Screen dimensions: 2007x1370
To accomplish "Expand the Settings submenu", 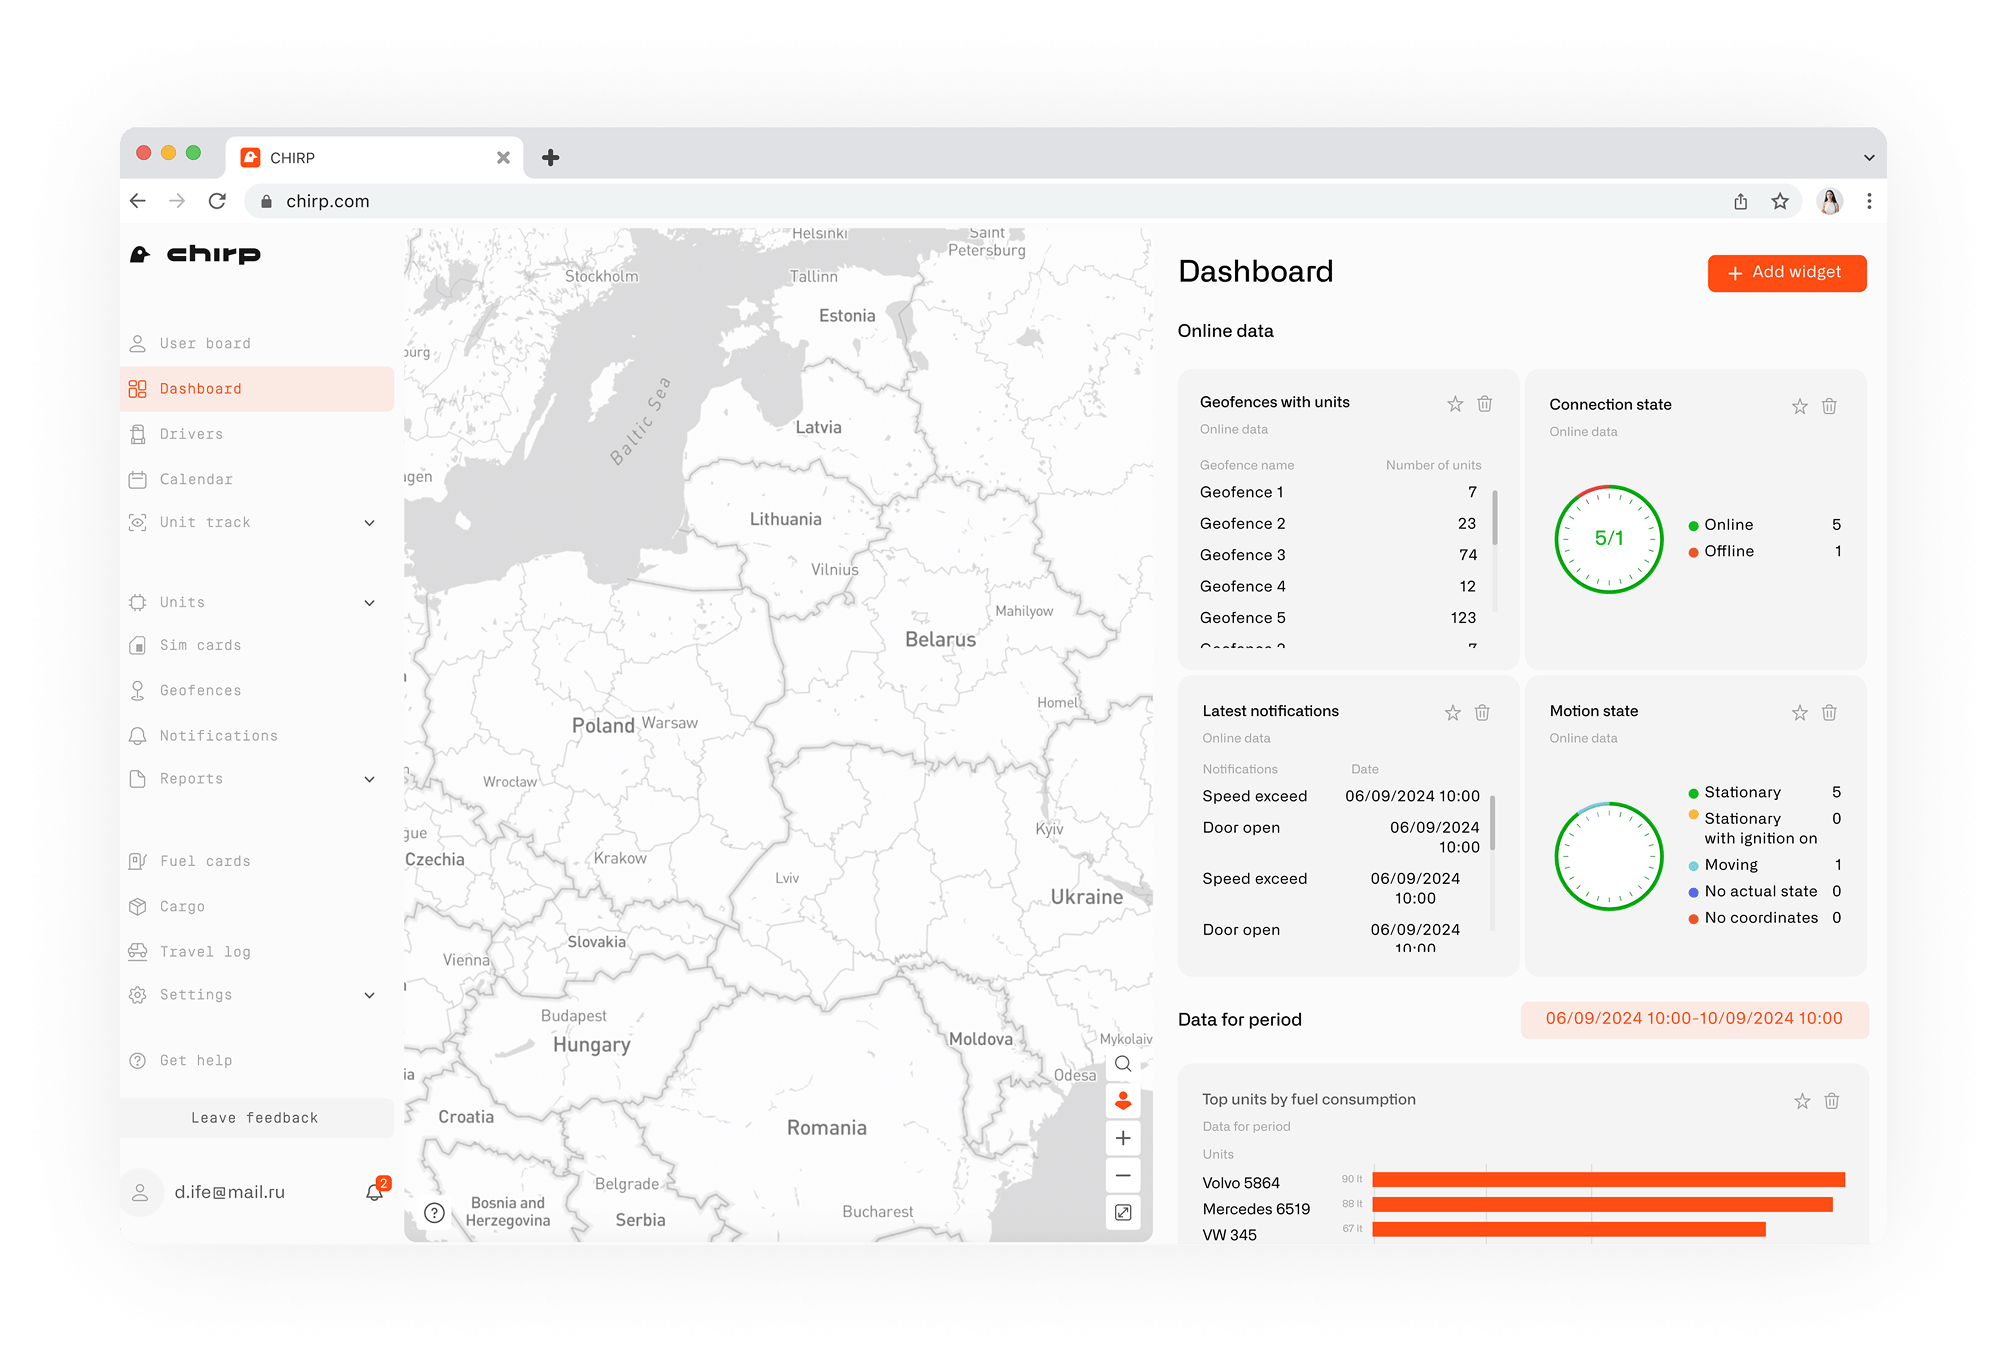I will (369, 995).
